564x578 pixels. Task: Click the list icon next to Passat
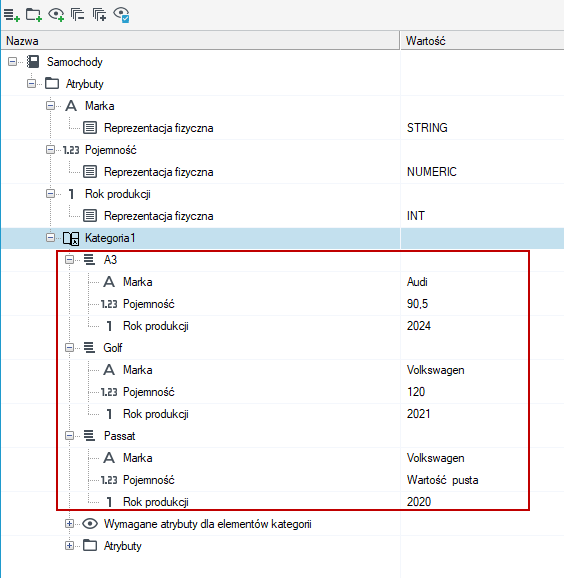90,436
